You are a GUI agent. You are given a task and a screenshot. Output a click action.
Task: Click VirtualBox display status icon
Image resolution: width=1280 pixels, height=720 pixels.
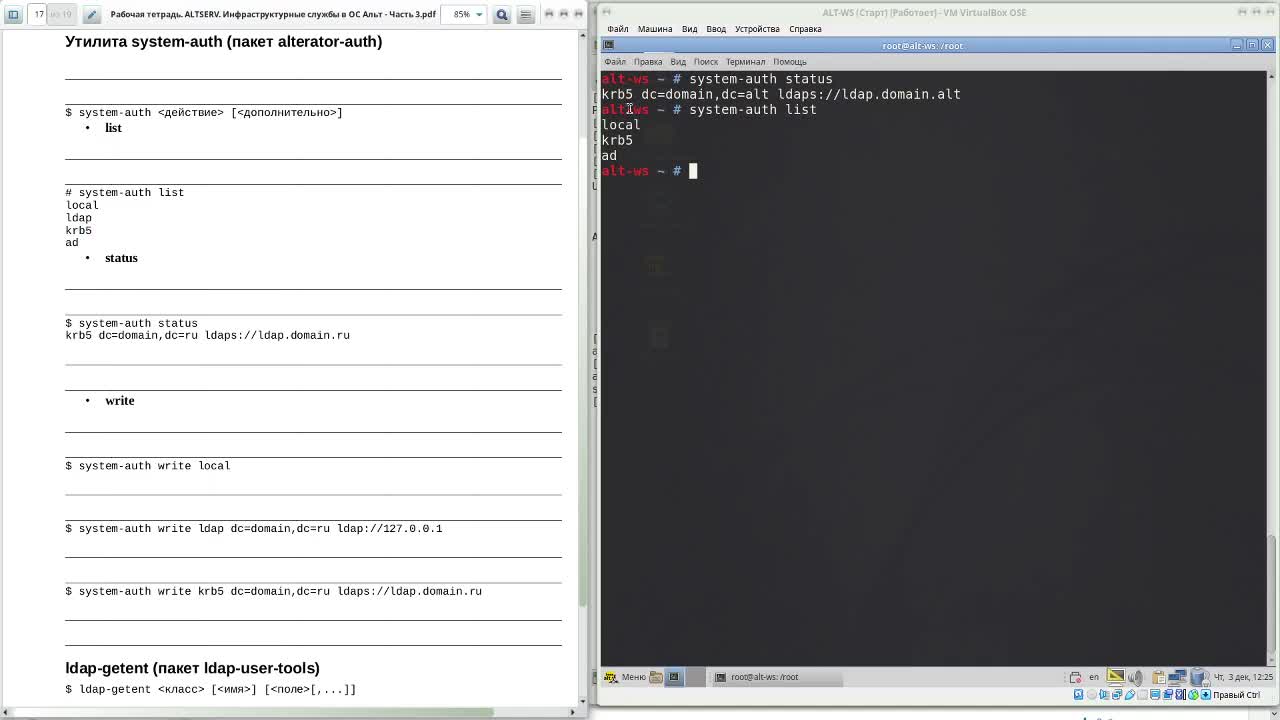click(1155, 695)
